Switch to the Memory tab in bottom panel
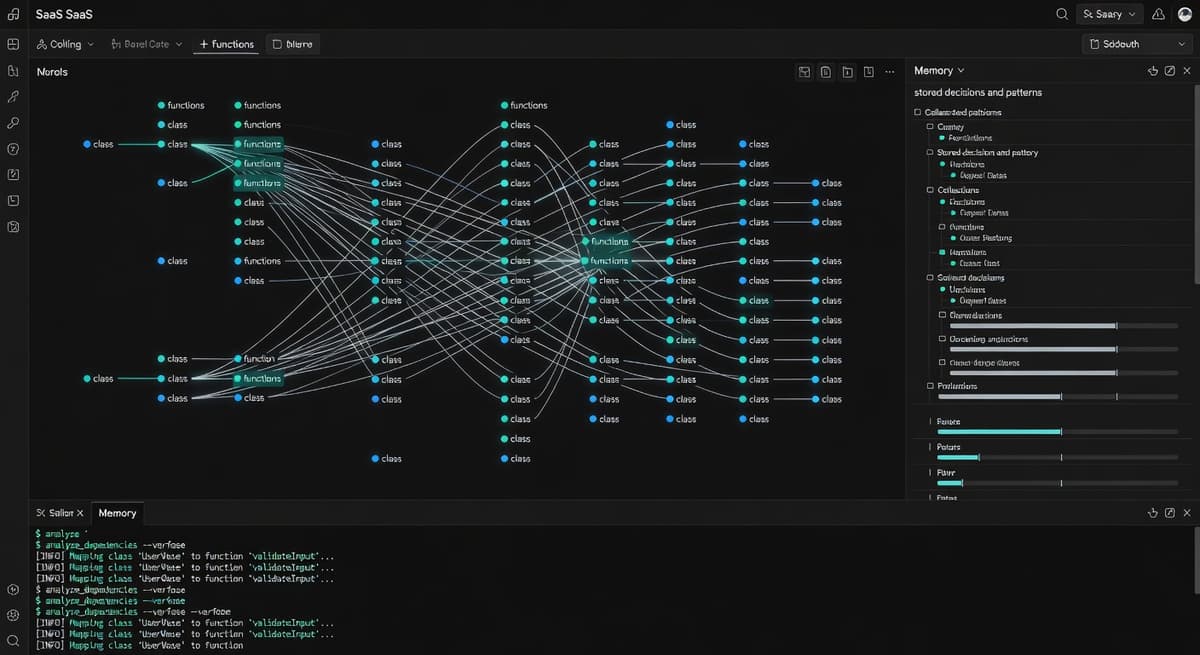The width and height of the screenshot is (1200, 655). 117,512
